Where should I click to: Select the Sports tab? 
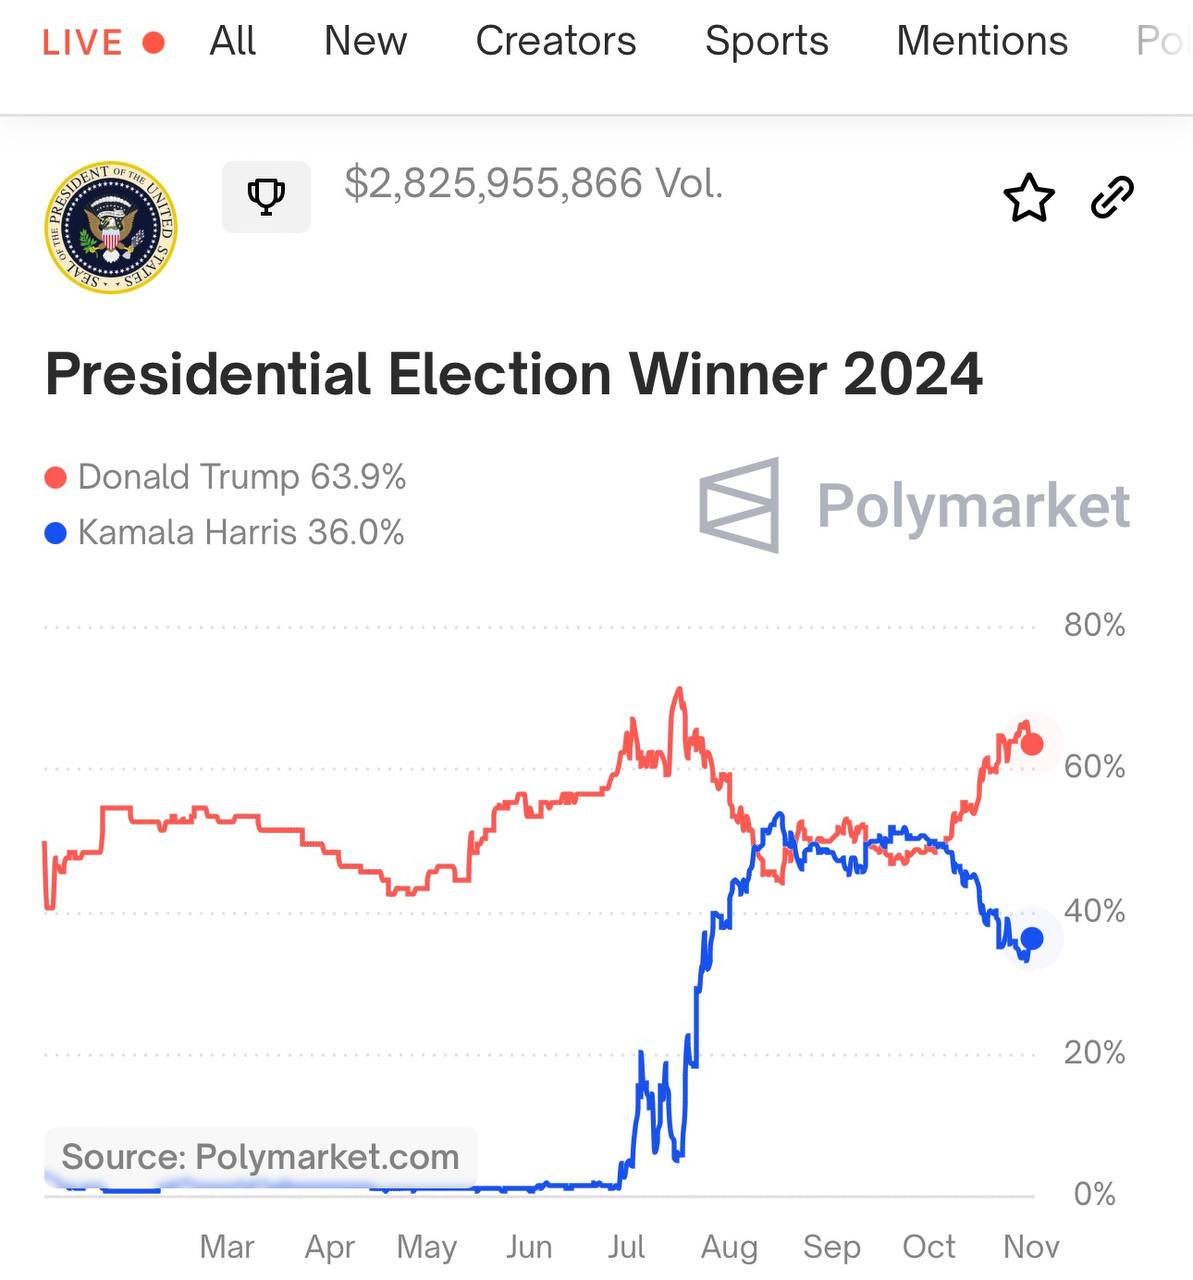point(766,41)
